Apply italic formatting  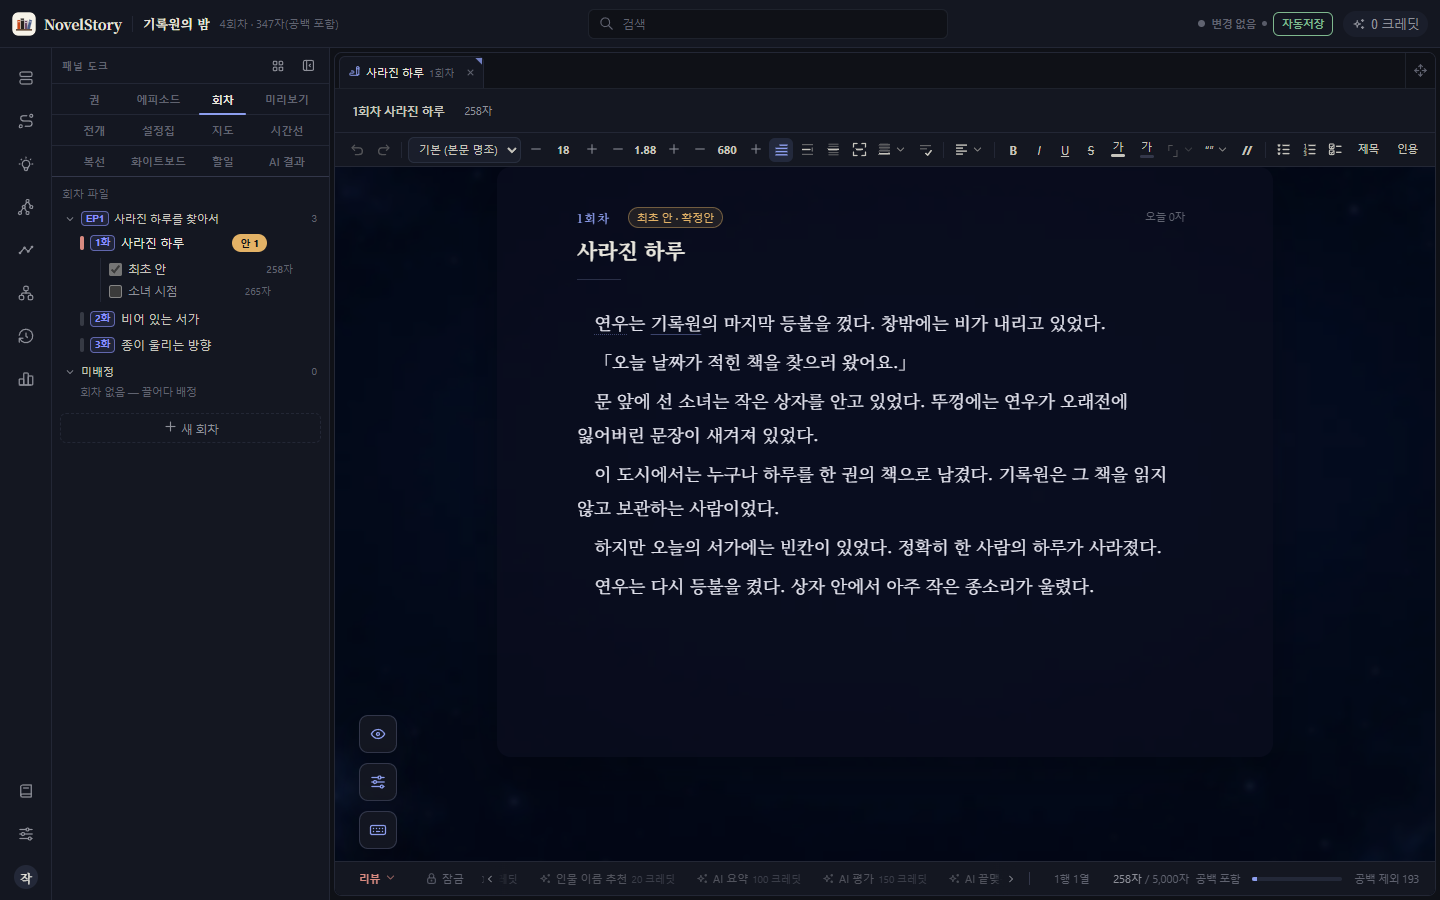pos(1039,150)
